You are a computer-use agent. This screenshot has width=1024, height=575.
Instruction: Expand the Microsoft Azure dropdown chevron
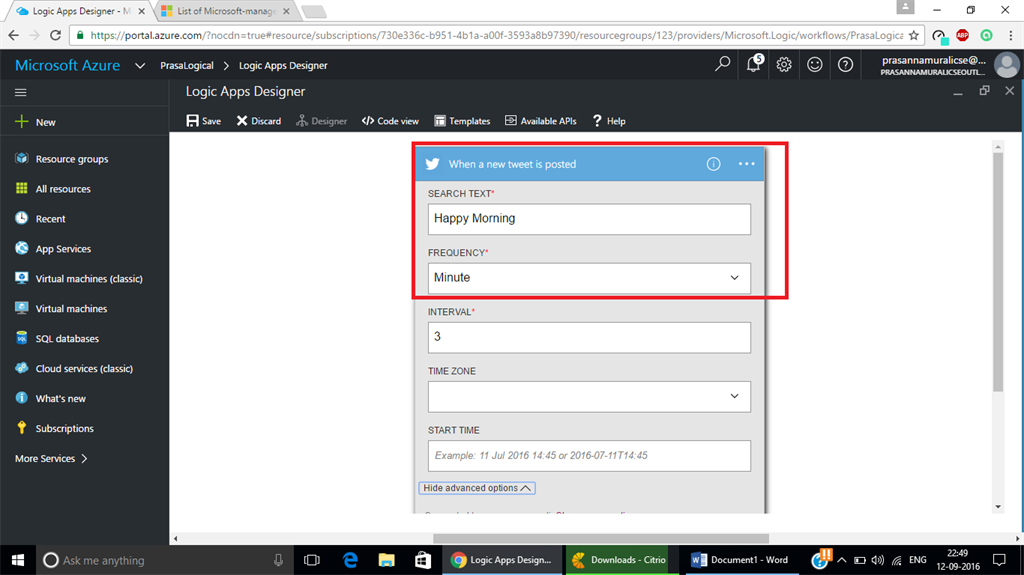click(140, 65)
